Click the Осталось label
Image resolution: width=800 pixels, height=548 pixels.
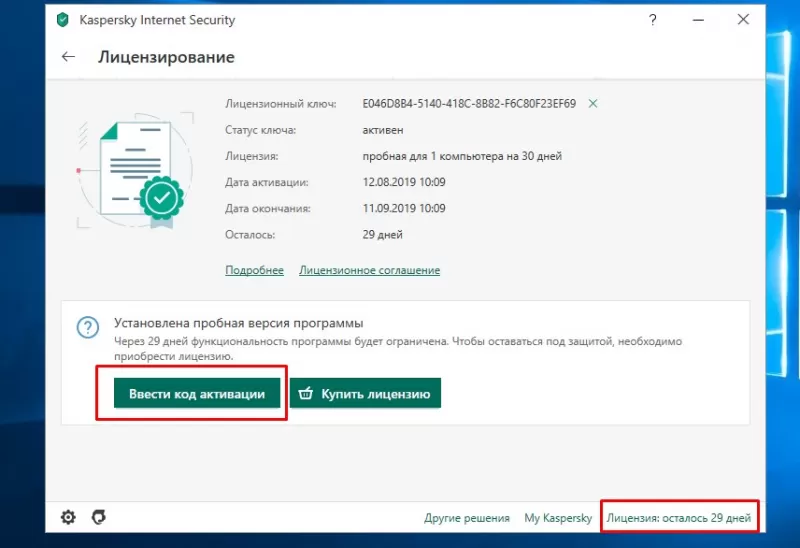(x=250, y=235)
